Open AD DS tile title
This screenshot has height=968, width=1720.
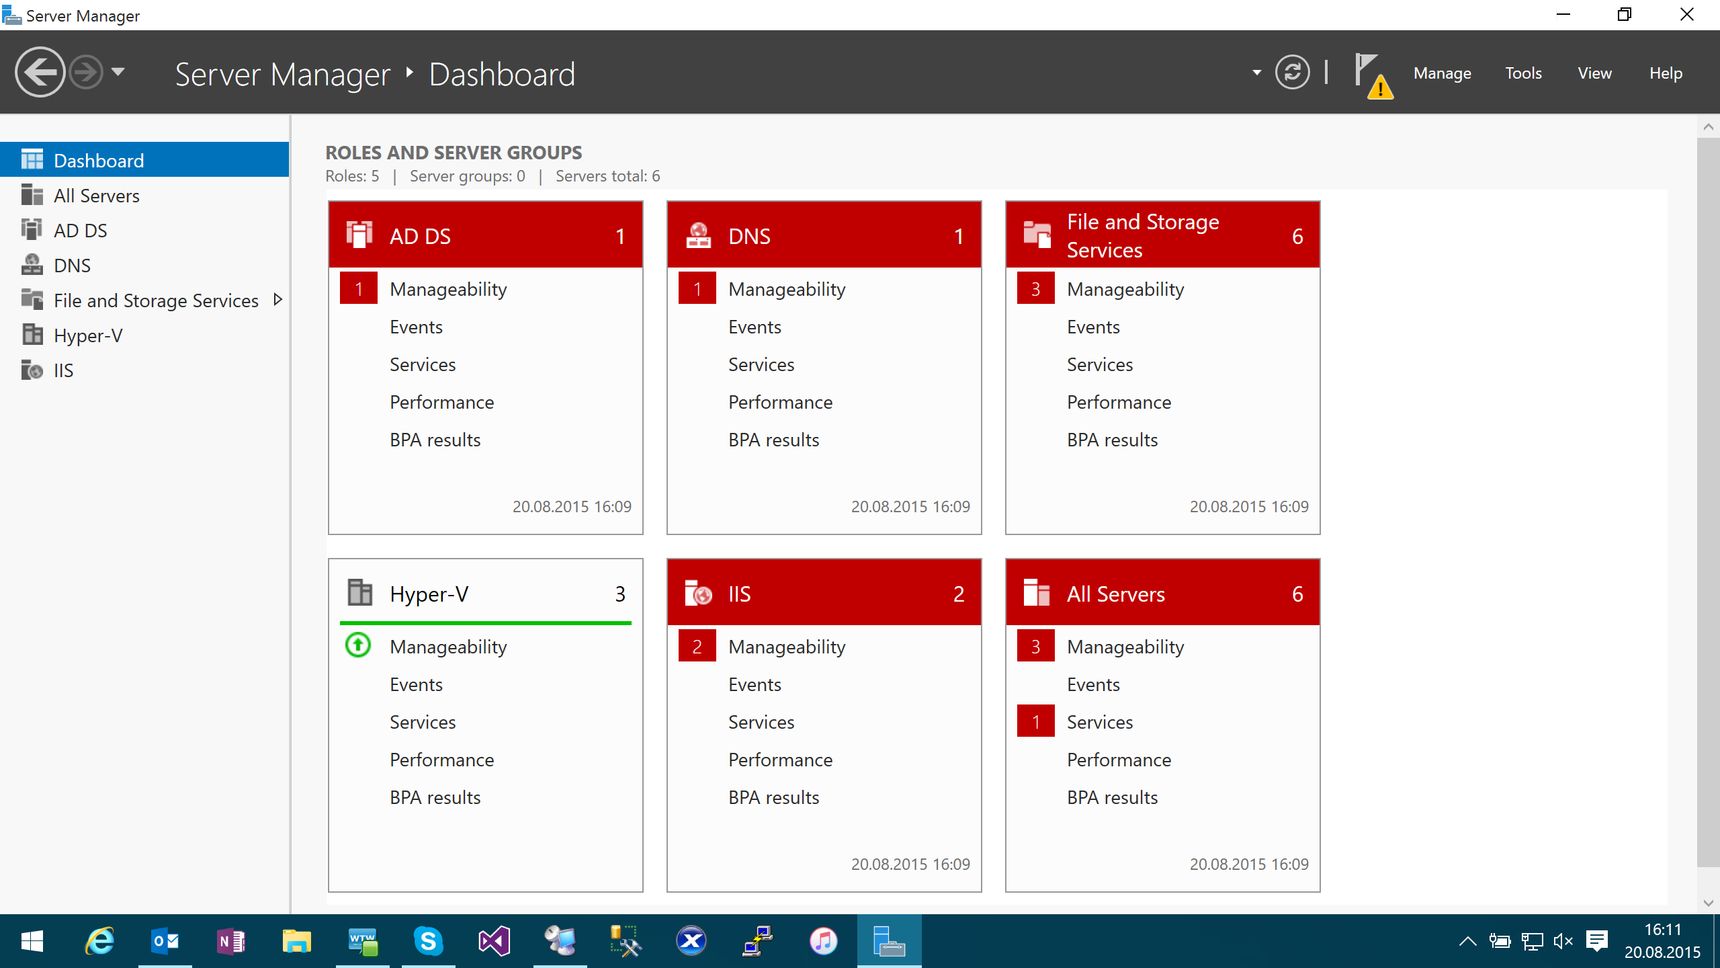420,236
